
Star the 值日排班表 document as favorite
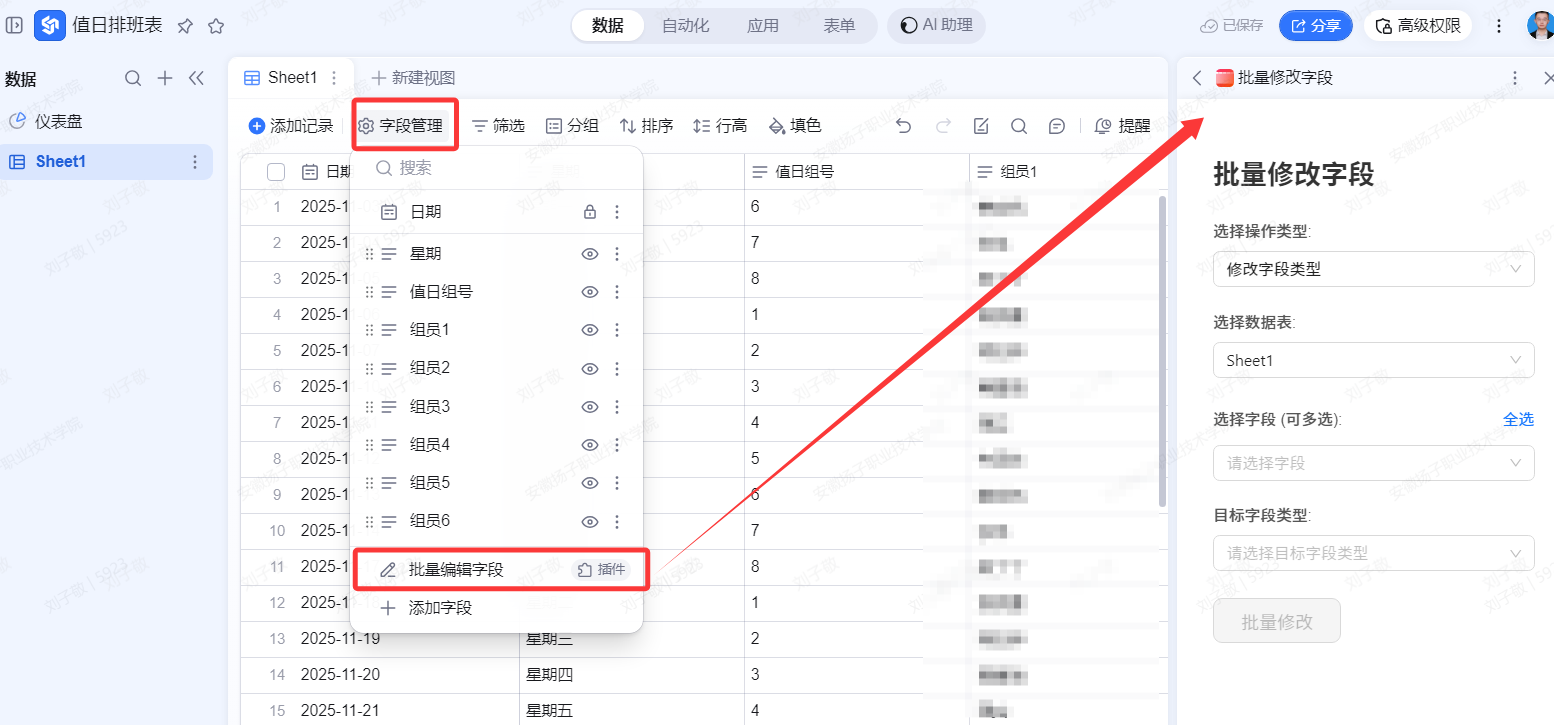point(216,26)
